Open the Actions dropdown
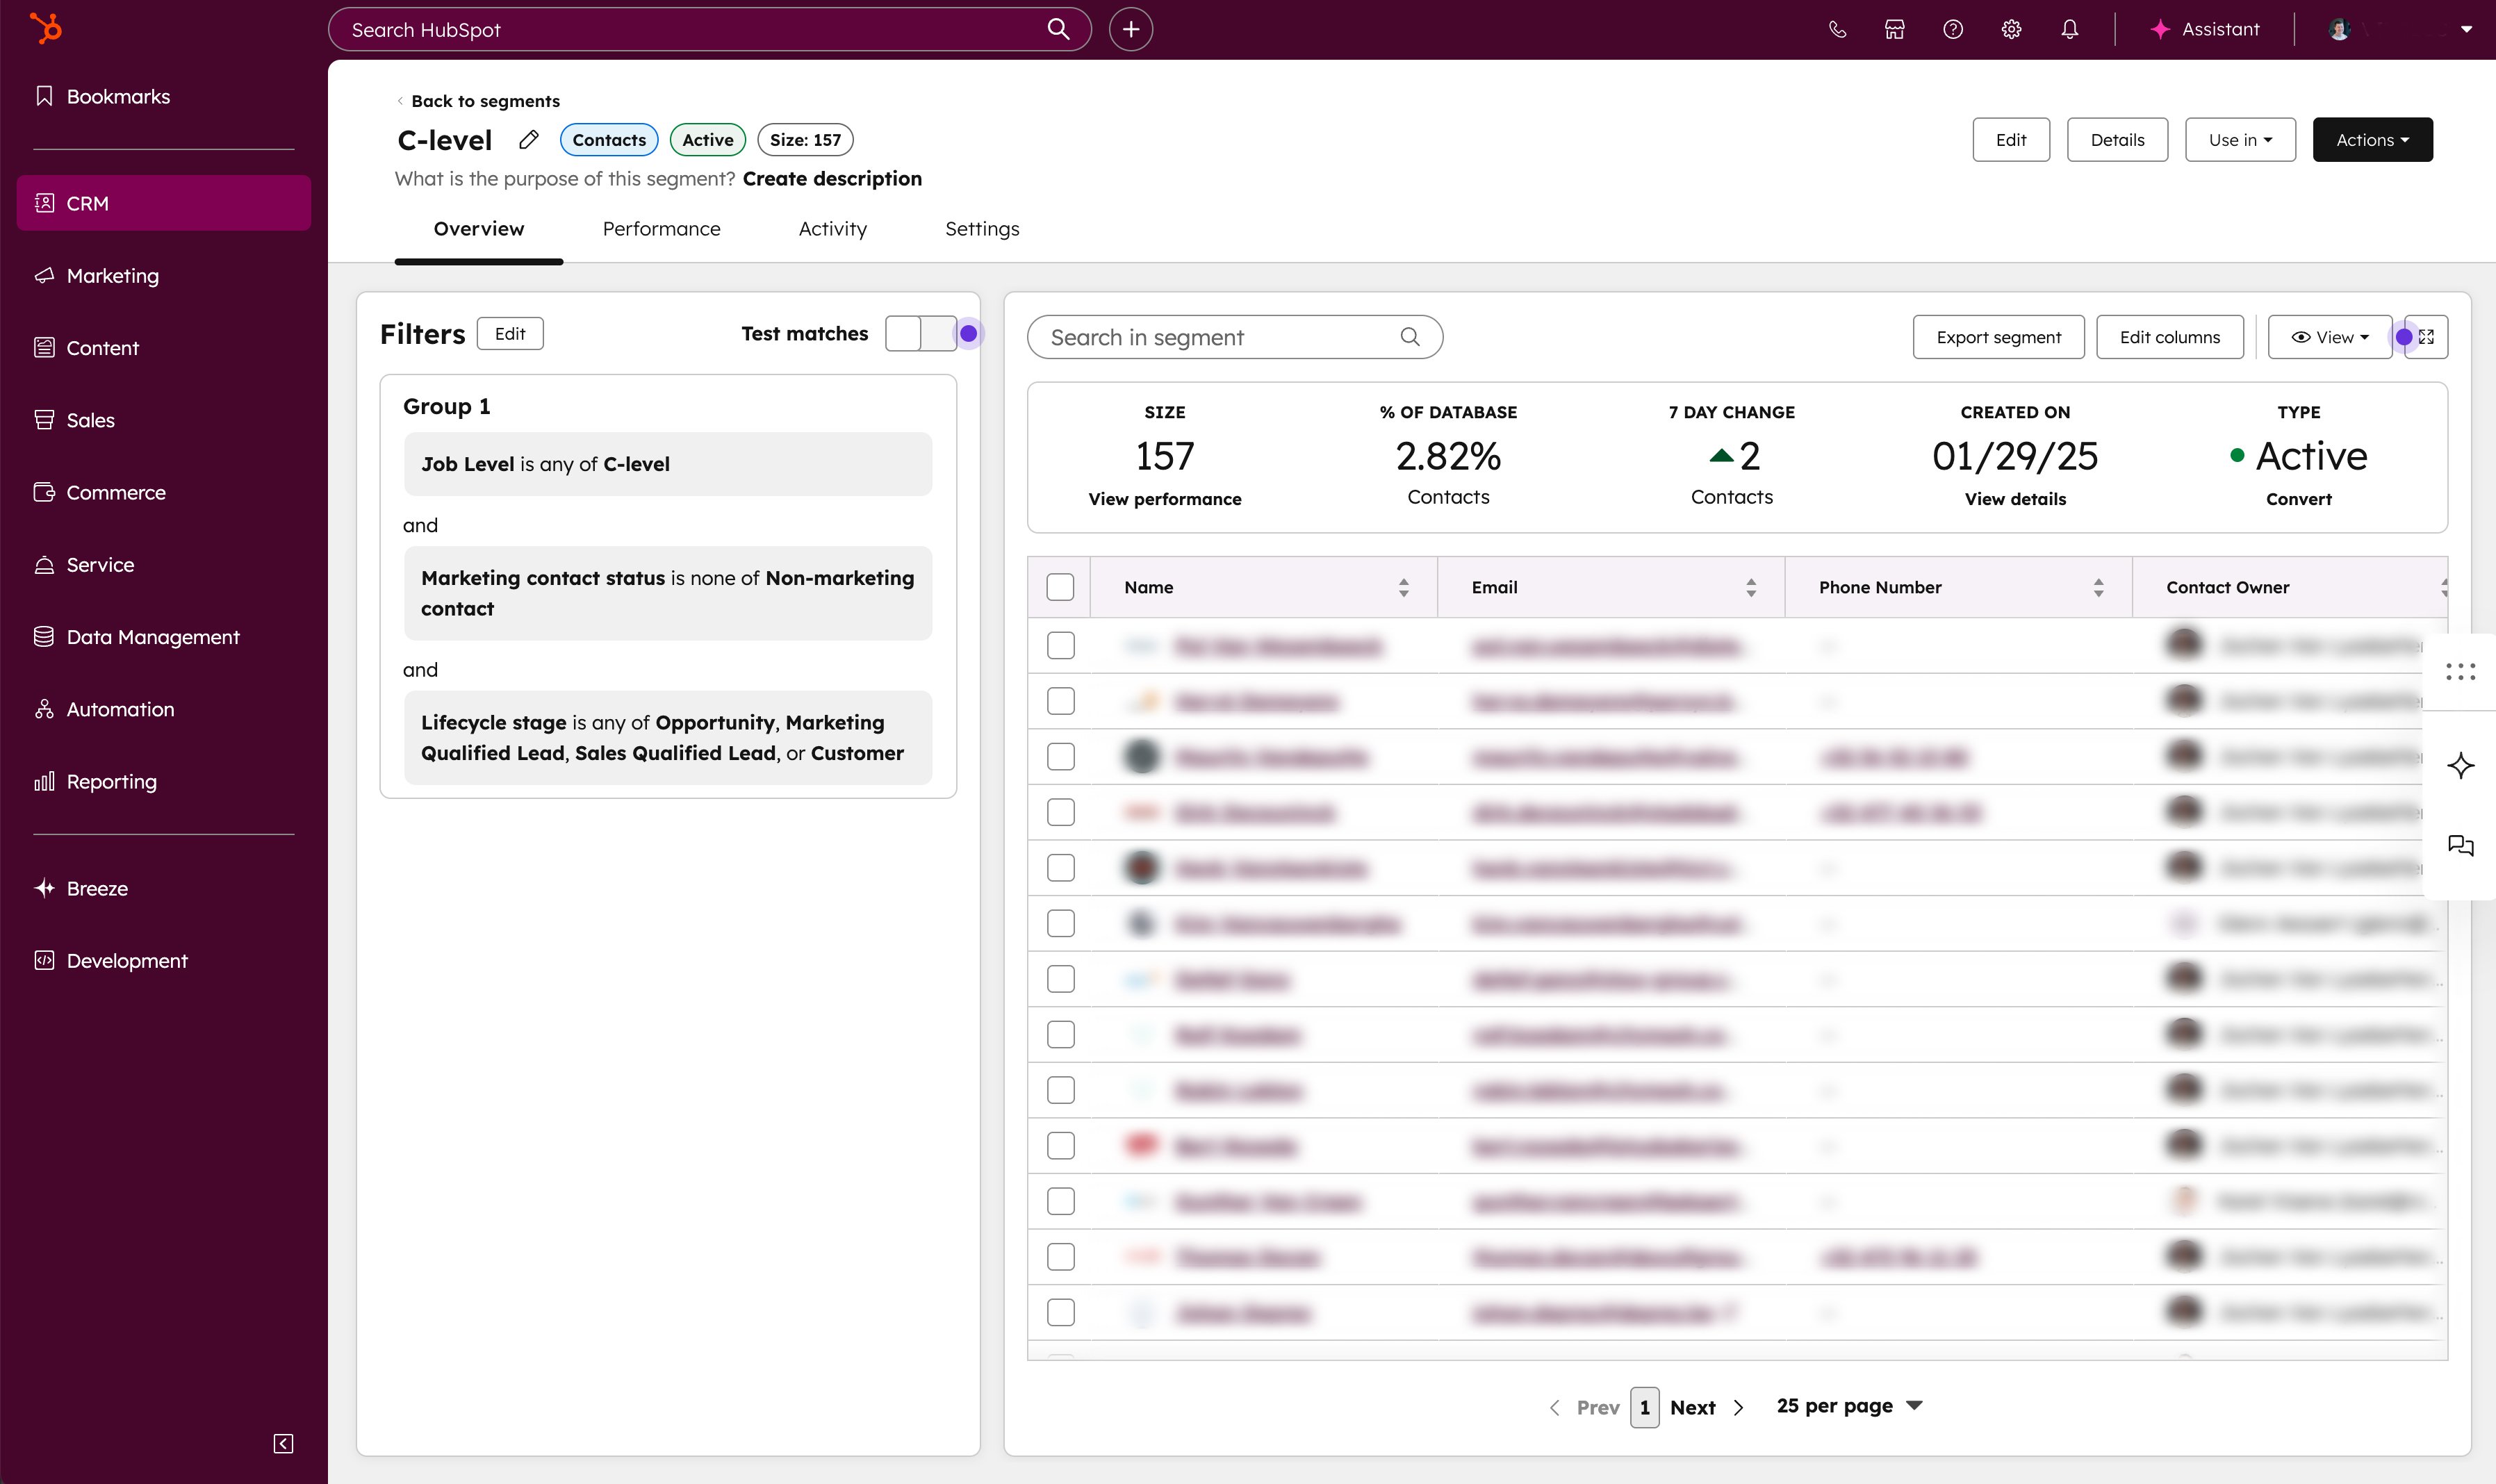 point(2372,140)
